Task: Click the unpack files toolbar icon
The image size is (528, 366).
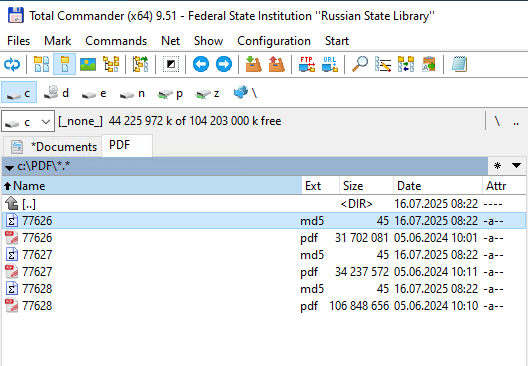Action: (x=276, y=64)
